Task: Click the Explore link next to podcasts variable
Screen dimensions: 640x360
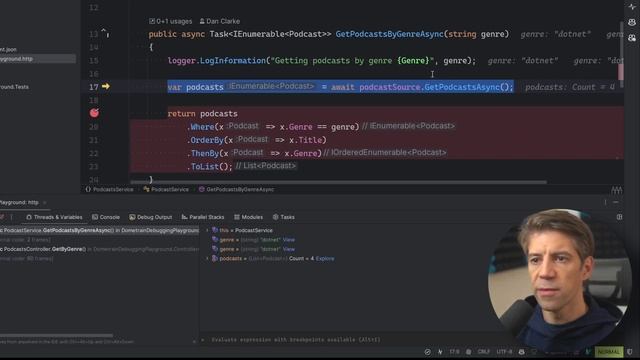Action: pyautogui.click(x=325, y=258)
